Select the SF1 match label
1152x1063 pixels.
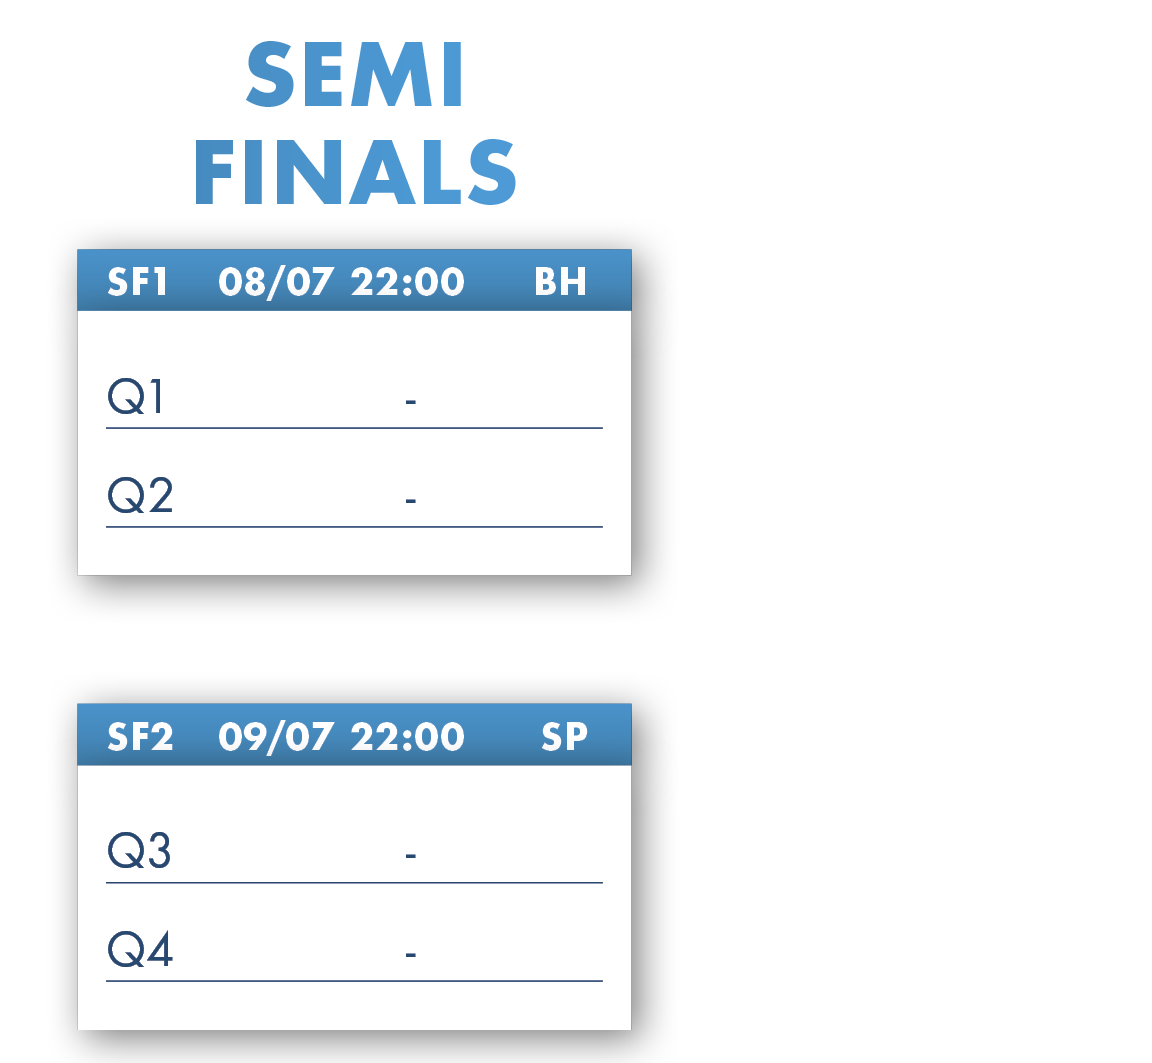(x=137, y=282)
